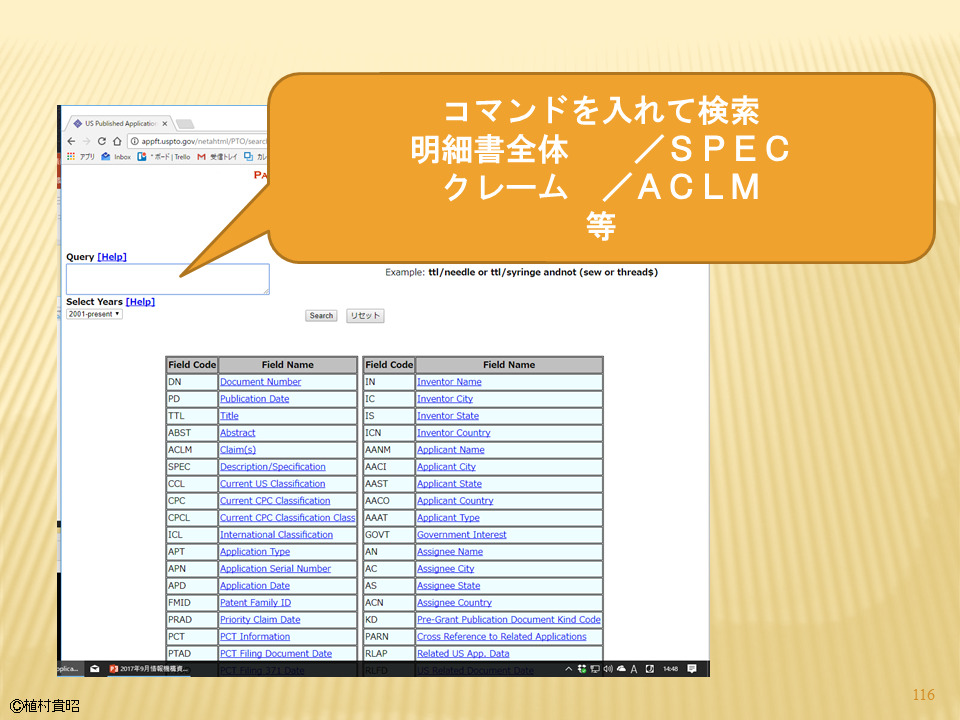
Task: Open the Priority Claim Date link
Action: tap(260, 620)
